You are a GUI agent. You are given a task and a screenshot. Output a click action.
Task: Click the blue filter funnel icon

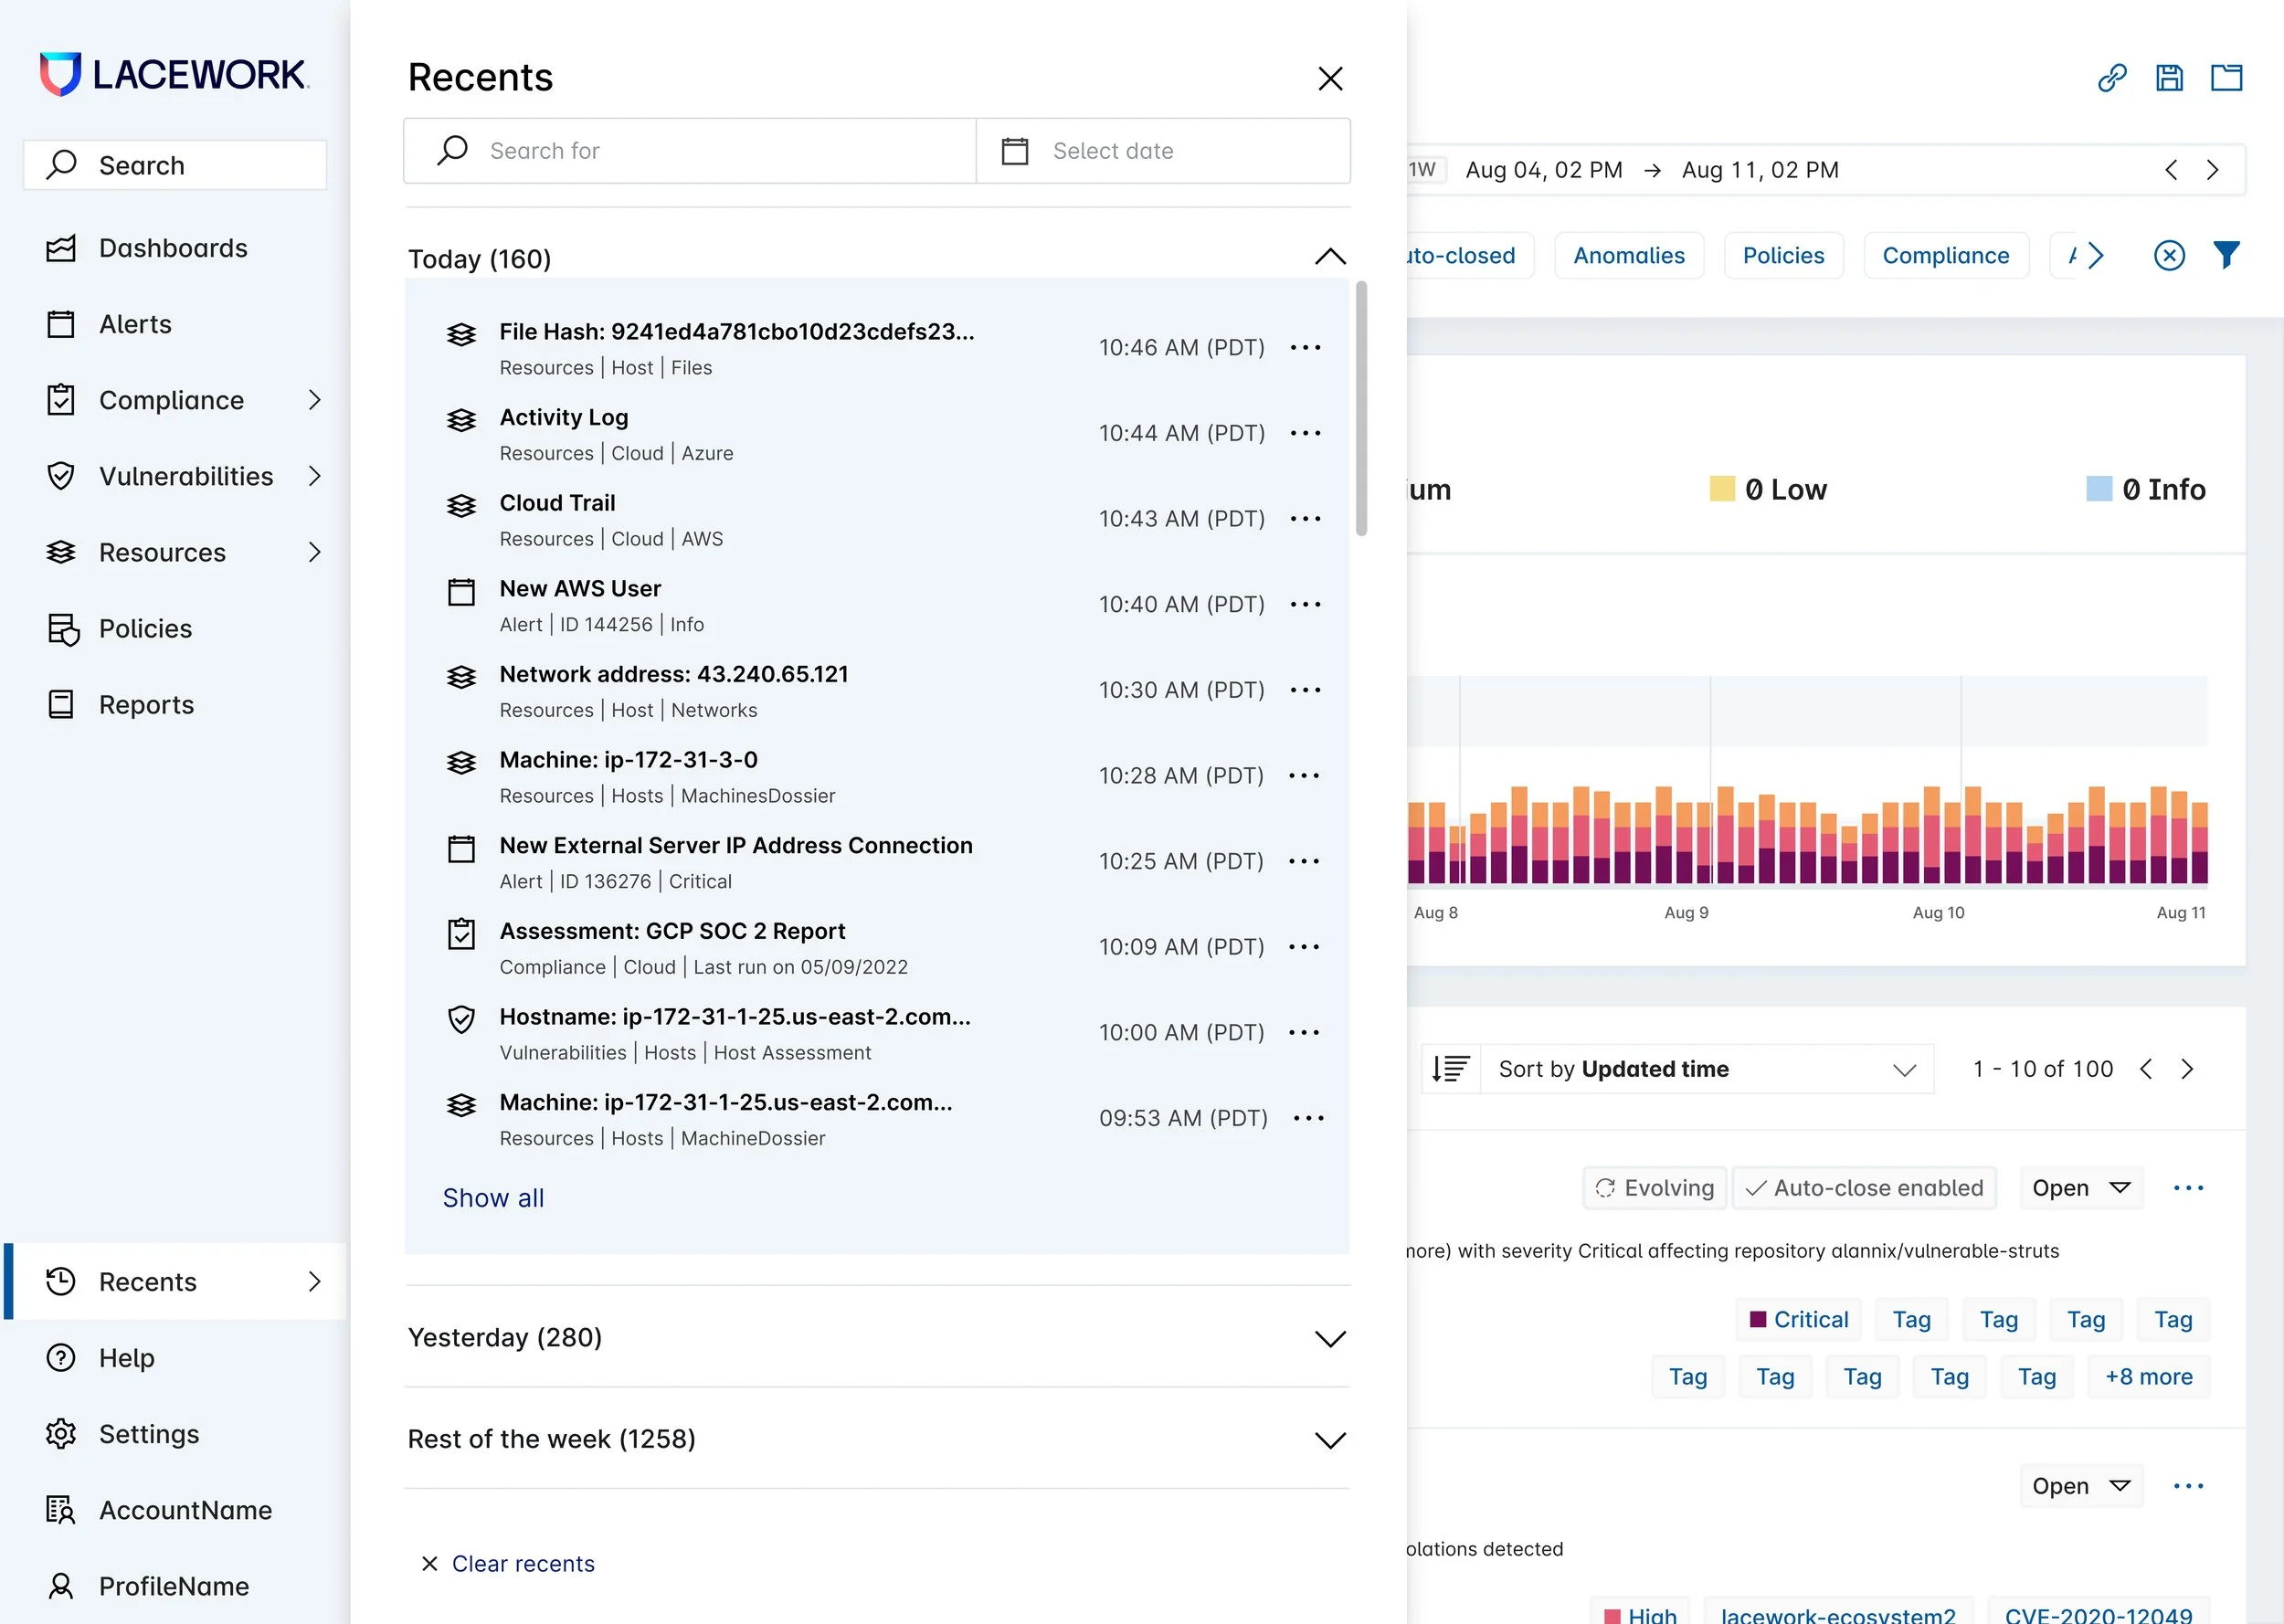click(2226, 256)
